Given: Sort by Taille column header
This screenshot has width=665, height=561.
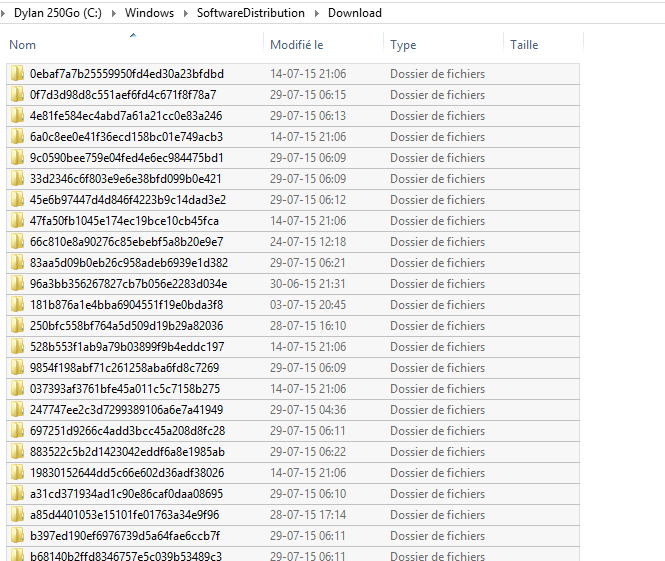Looking at the screenshot, I should 524,45.
